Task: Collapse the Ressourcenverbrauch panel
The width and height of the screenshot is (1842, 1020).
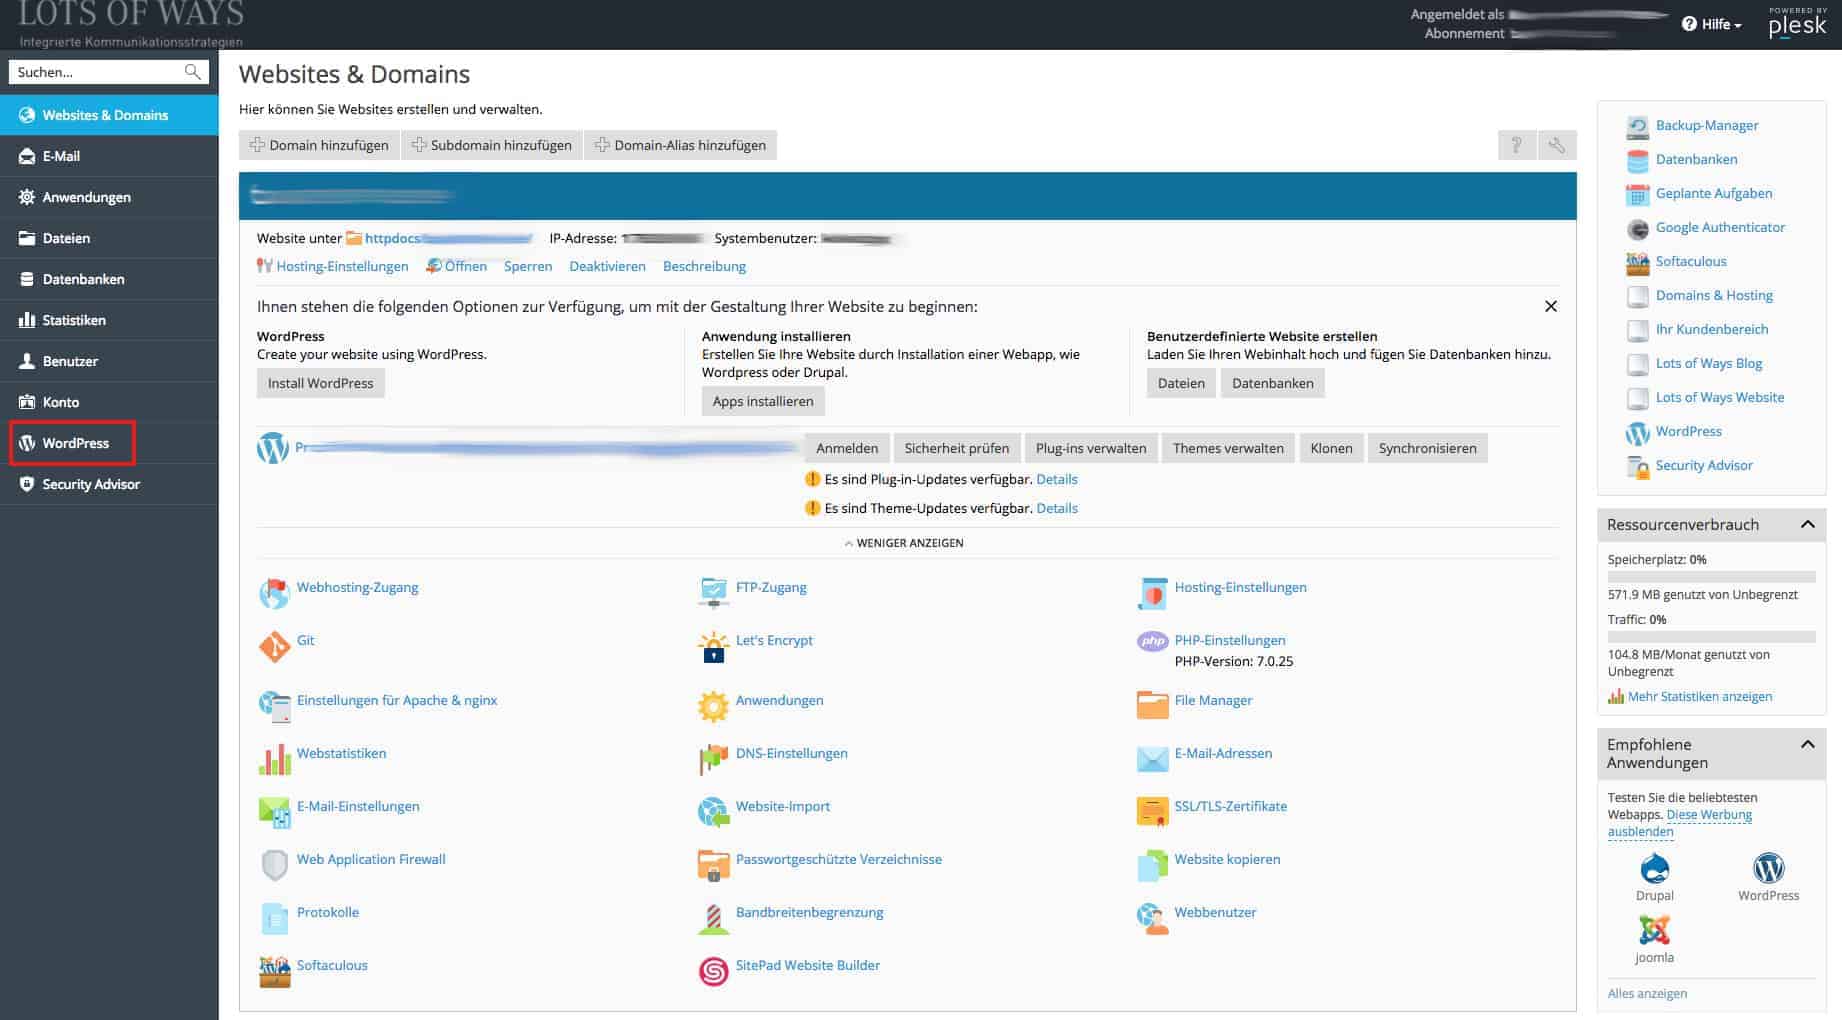Action: pyautogui.click(x=1808, y=524)
